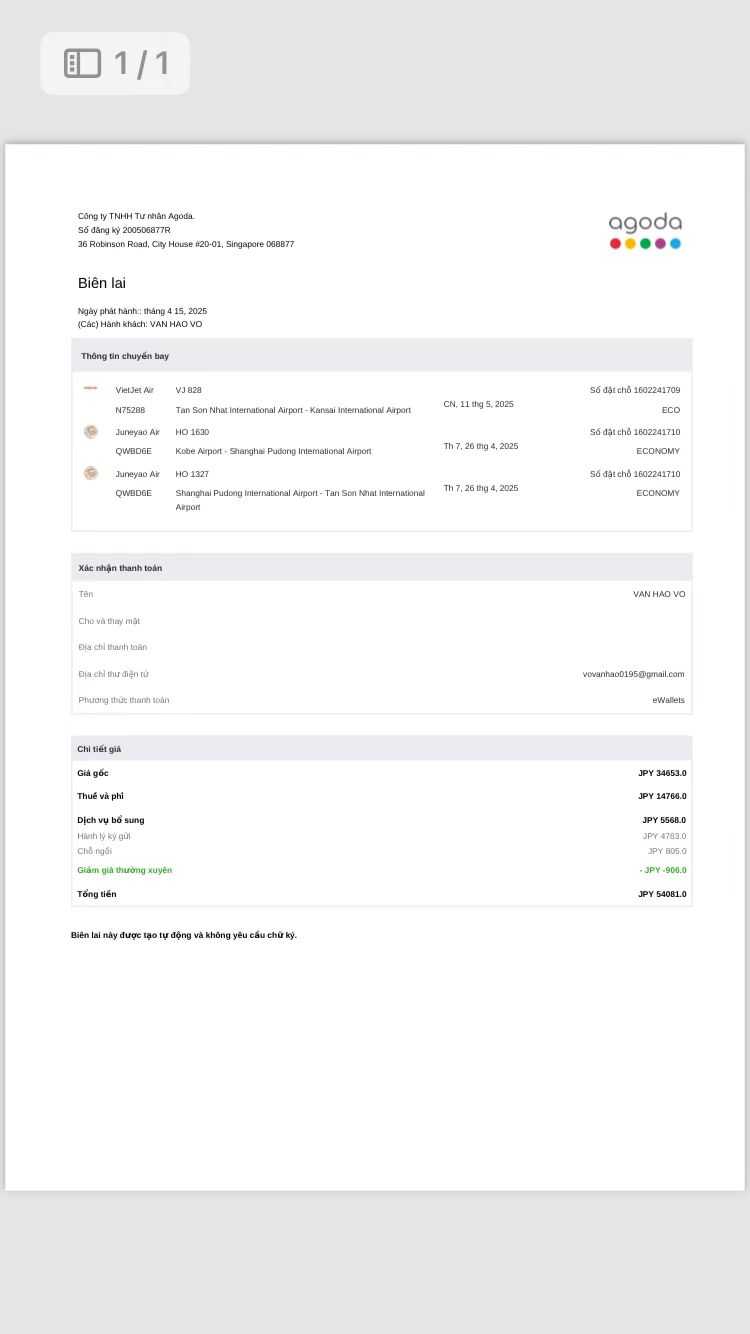The image size is (750, 1334).
Task: Click the email vovanhao0195@gmail.com
Action: coord(633,674)
